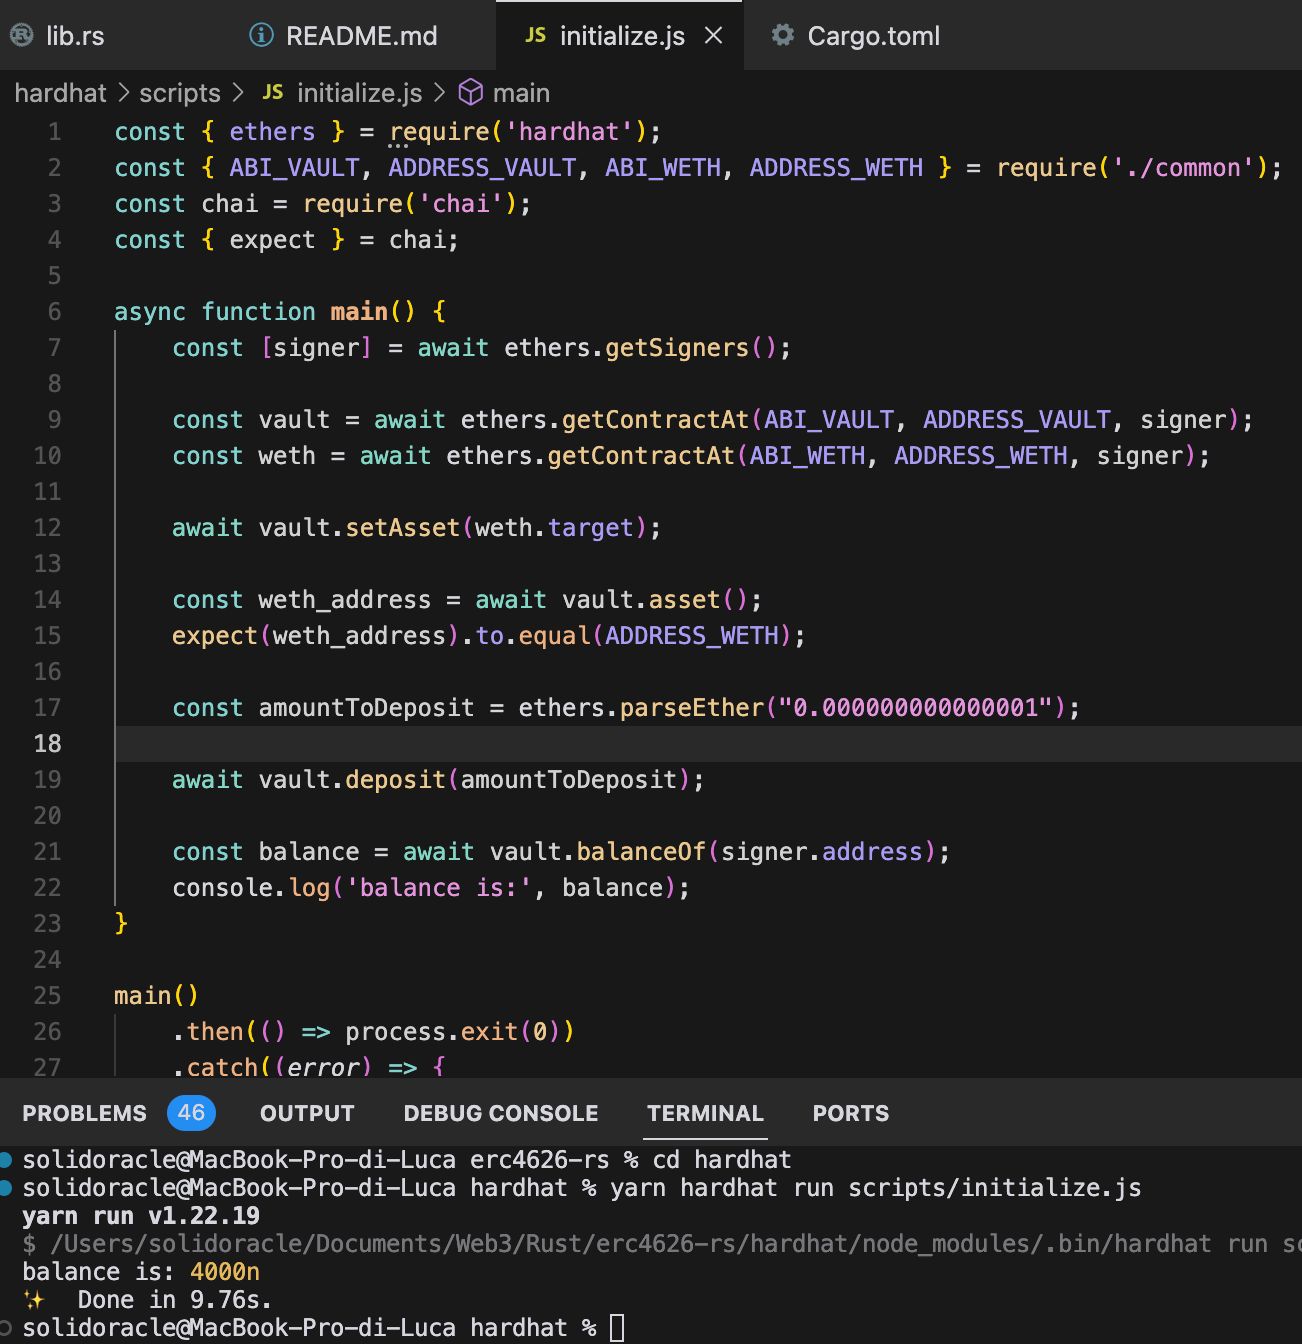Click 'yarn run v1.22.19' terminal output

click(x=141, y=1216)
